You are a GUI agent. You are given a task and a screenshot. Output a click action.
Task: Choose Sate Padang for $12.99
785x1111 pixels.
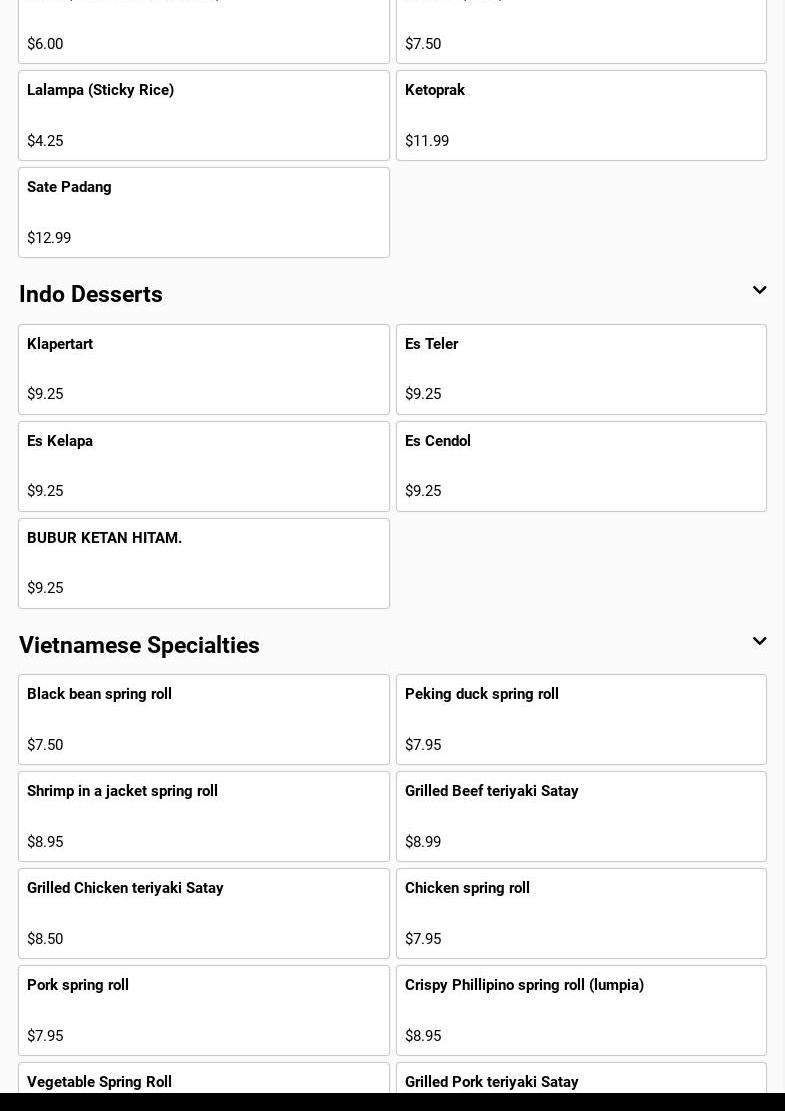(203, 212)
